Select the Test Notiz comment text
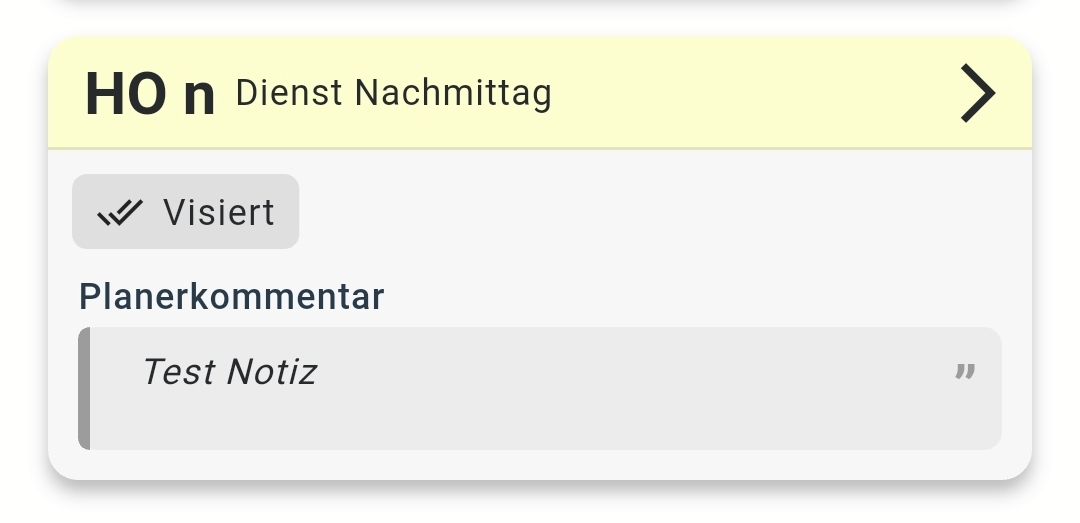Screen dimensions: 1080x523 229,372
